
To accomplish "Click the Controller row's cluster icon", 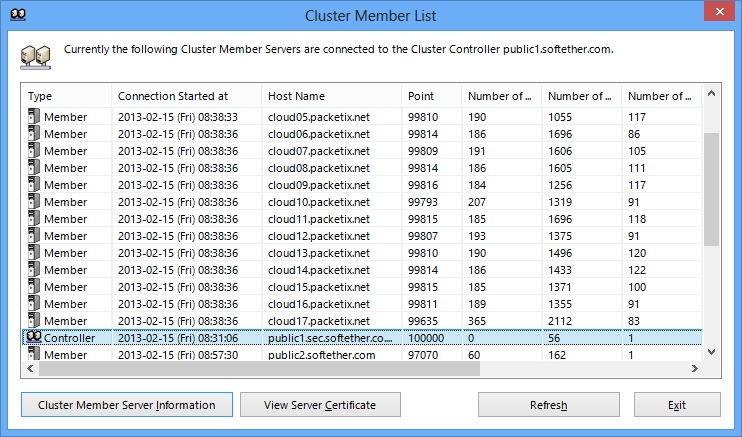I will [x=34, y=337].
